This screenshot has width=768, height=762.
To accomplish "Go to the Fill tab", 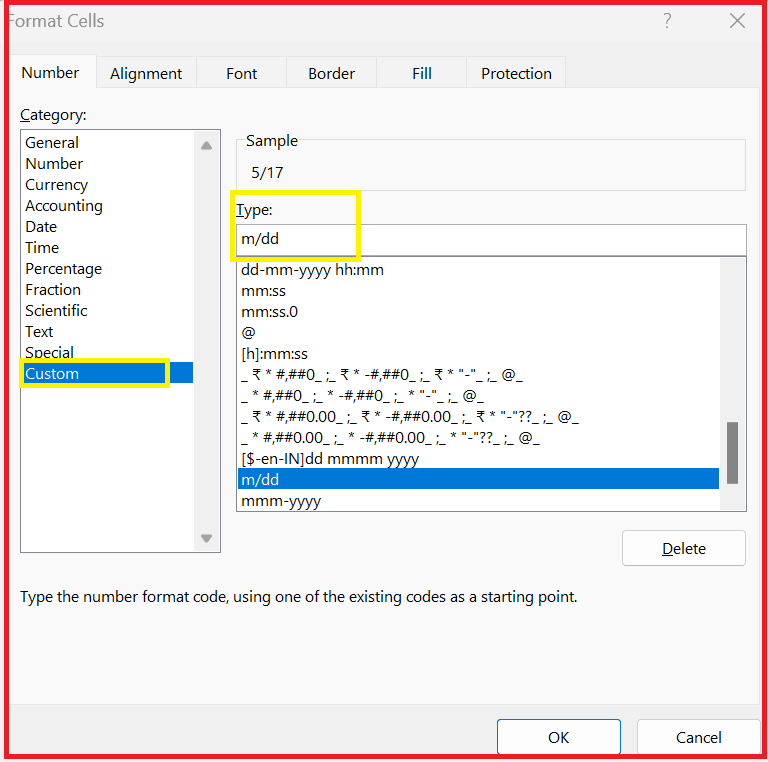I will point(422,73).
